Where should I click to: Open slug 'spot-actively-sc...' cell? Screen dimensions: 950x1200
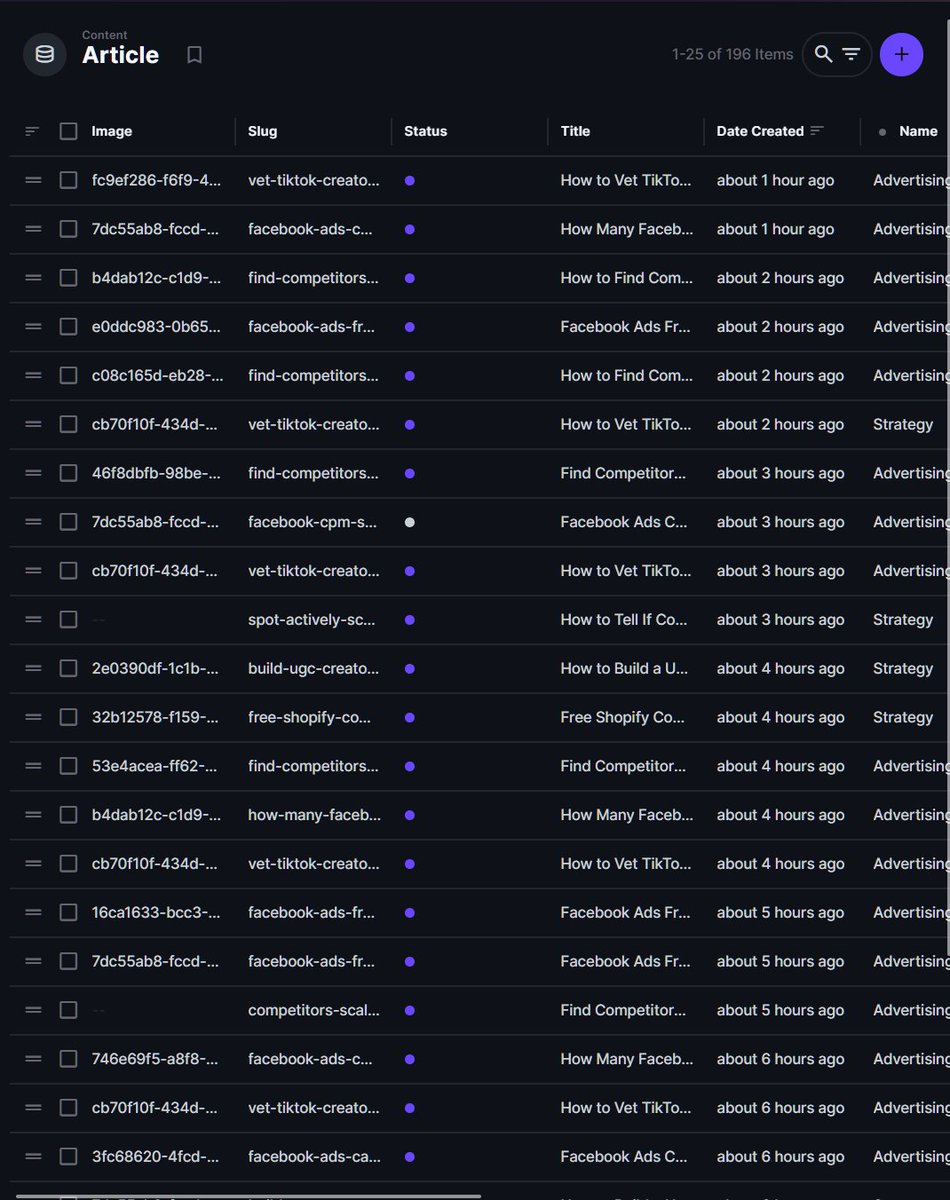312,620
